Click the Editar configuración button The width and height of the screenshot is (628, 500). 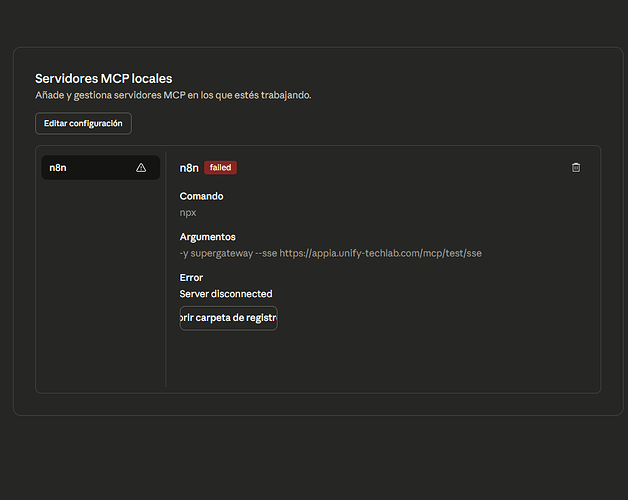pos(83,123)
